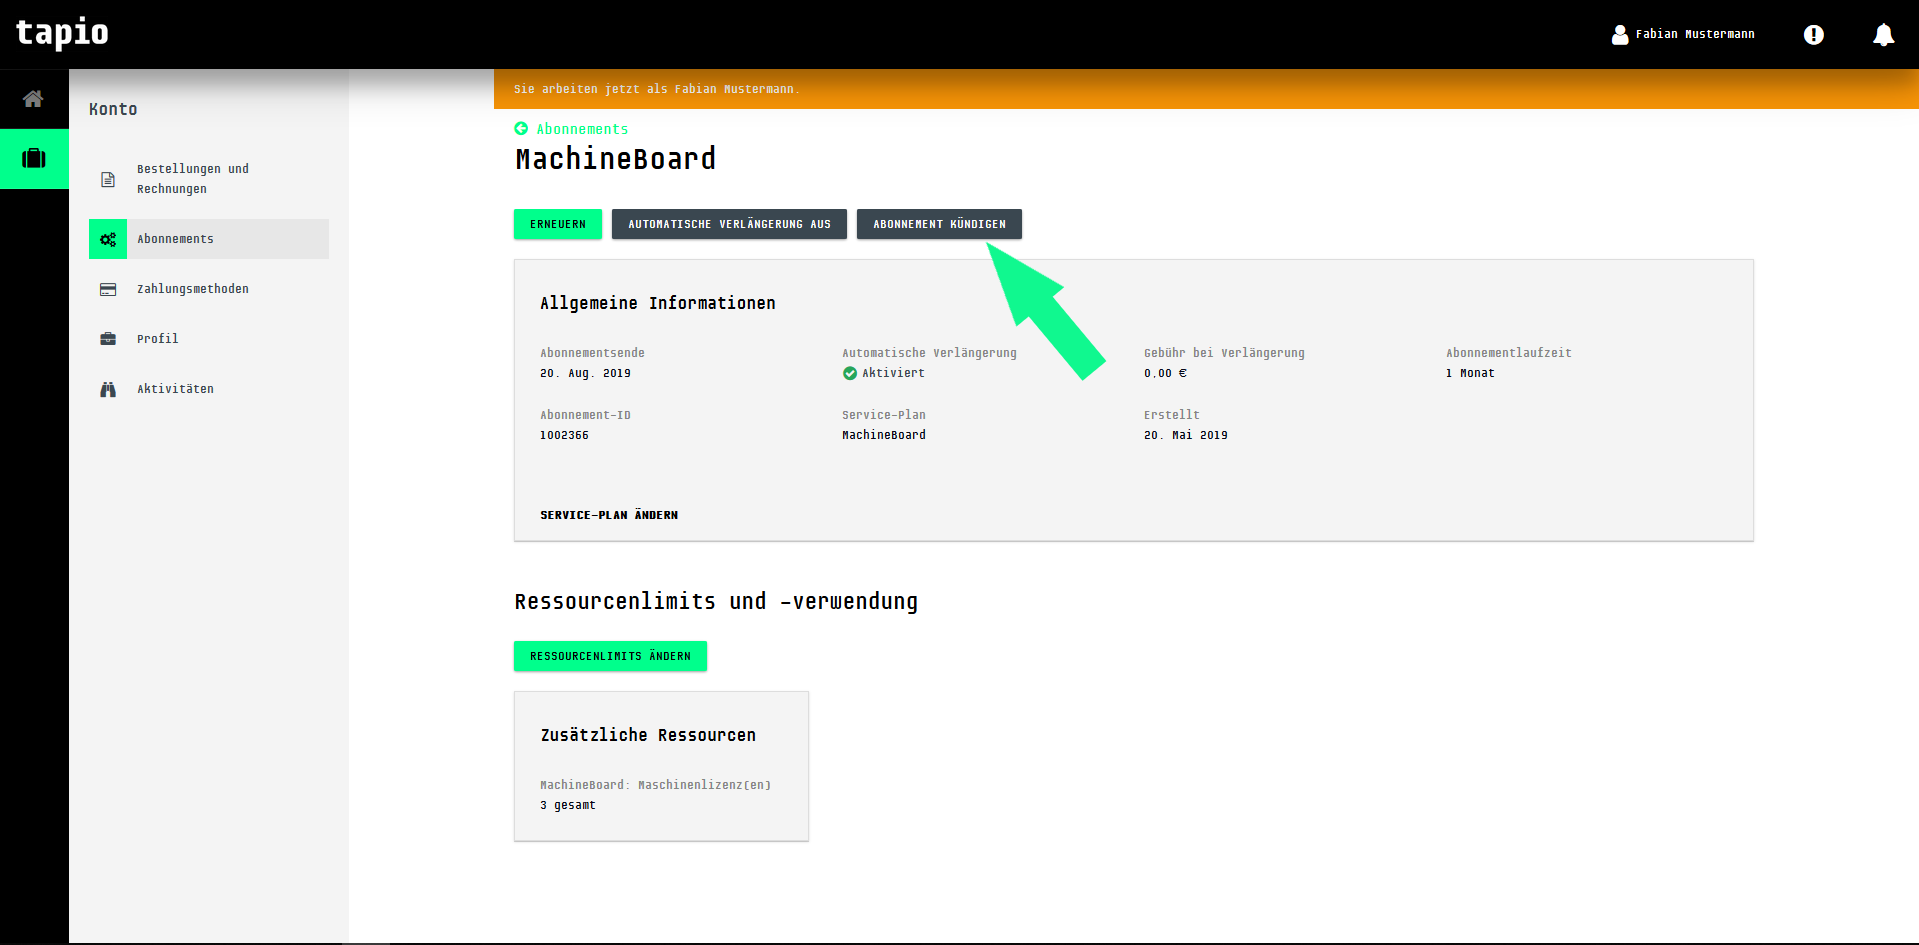
Task: Click Abonnement kündigen button
Action: click(939, 224)
